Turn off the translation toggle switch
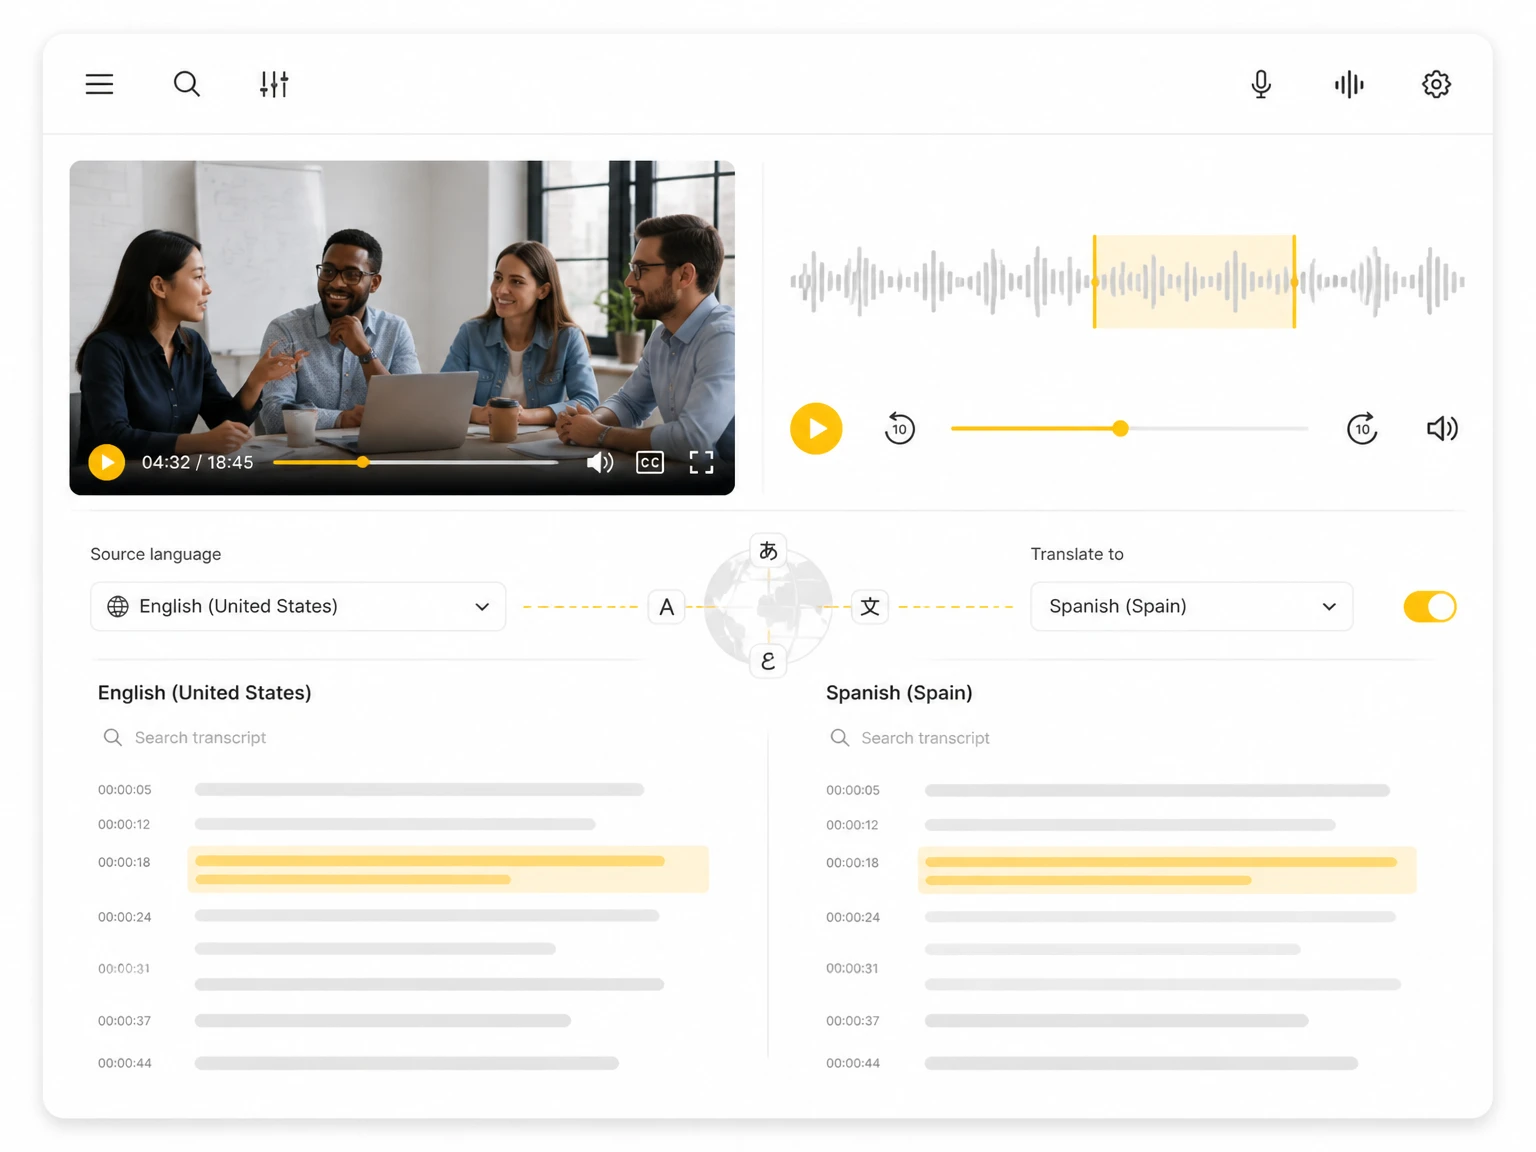The width and height of the screenshot is (1536, 1152). click(1430, 606)
